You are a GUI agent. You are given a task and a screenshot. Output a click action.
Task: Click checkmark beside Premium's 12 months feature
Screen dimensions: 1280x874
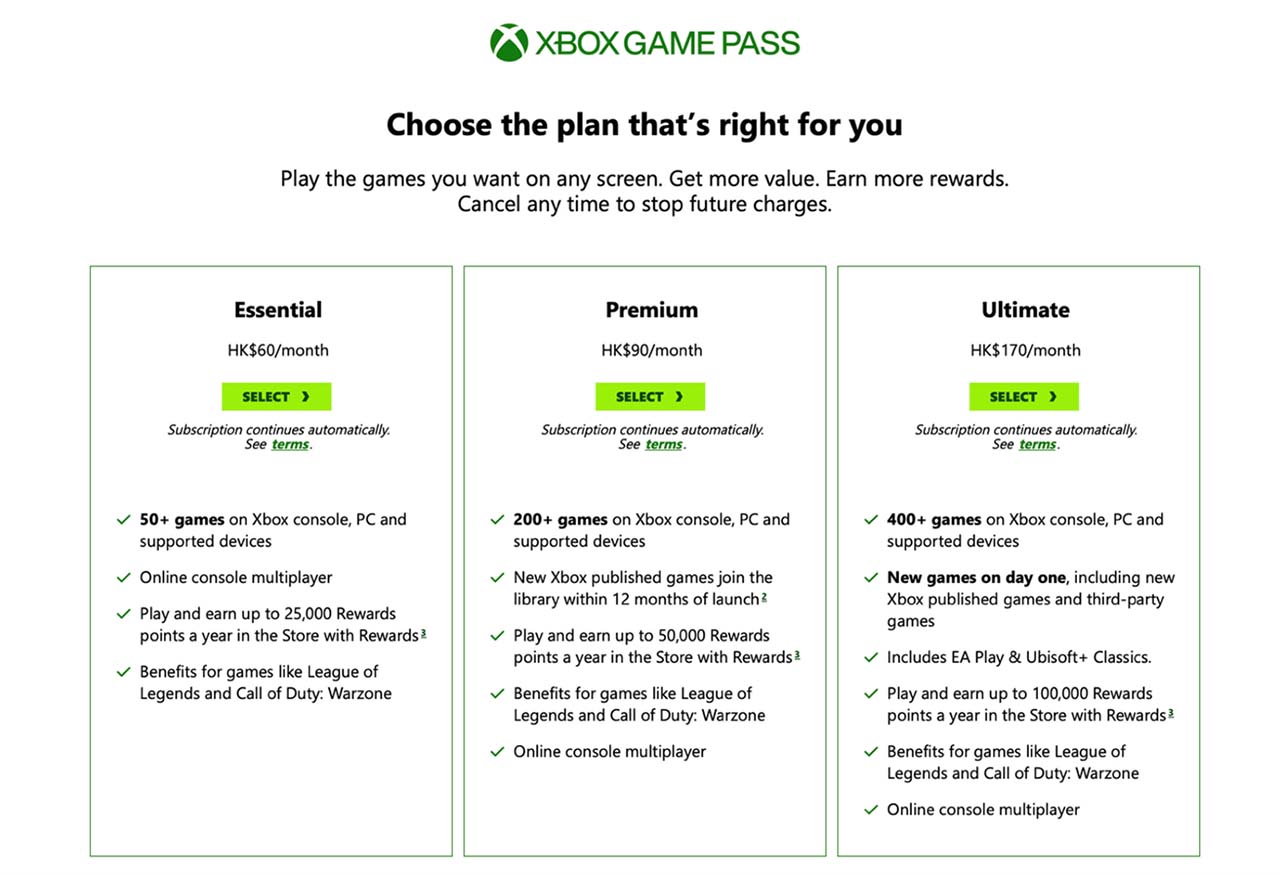(x=497, y=578)
